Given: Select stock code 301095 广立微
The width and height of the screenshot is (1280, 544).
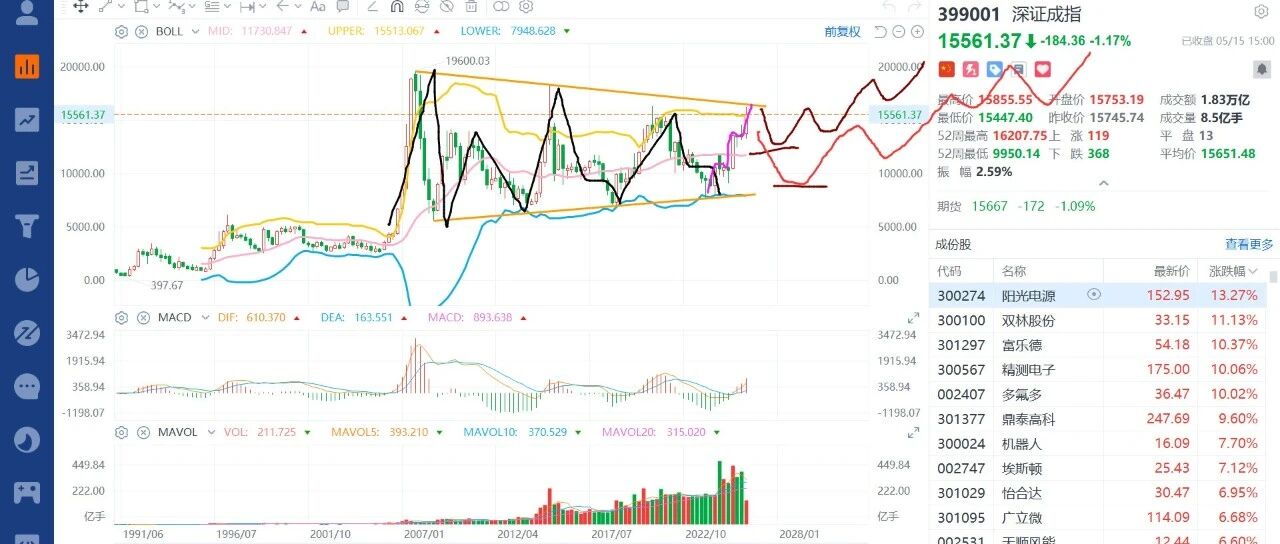Looking at the screenshot, I should [1098, 517].
